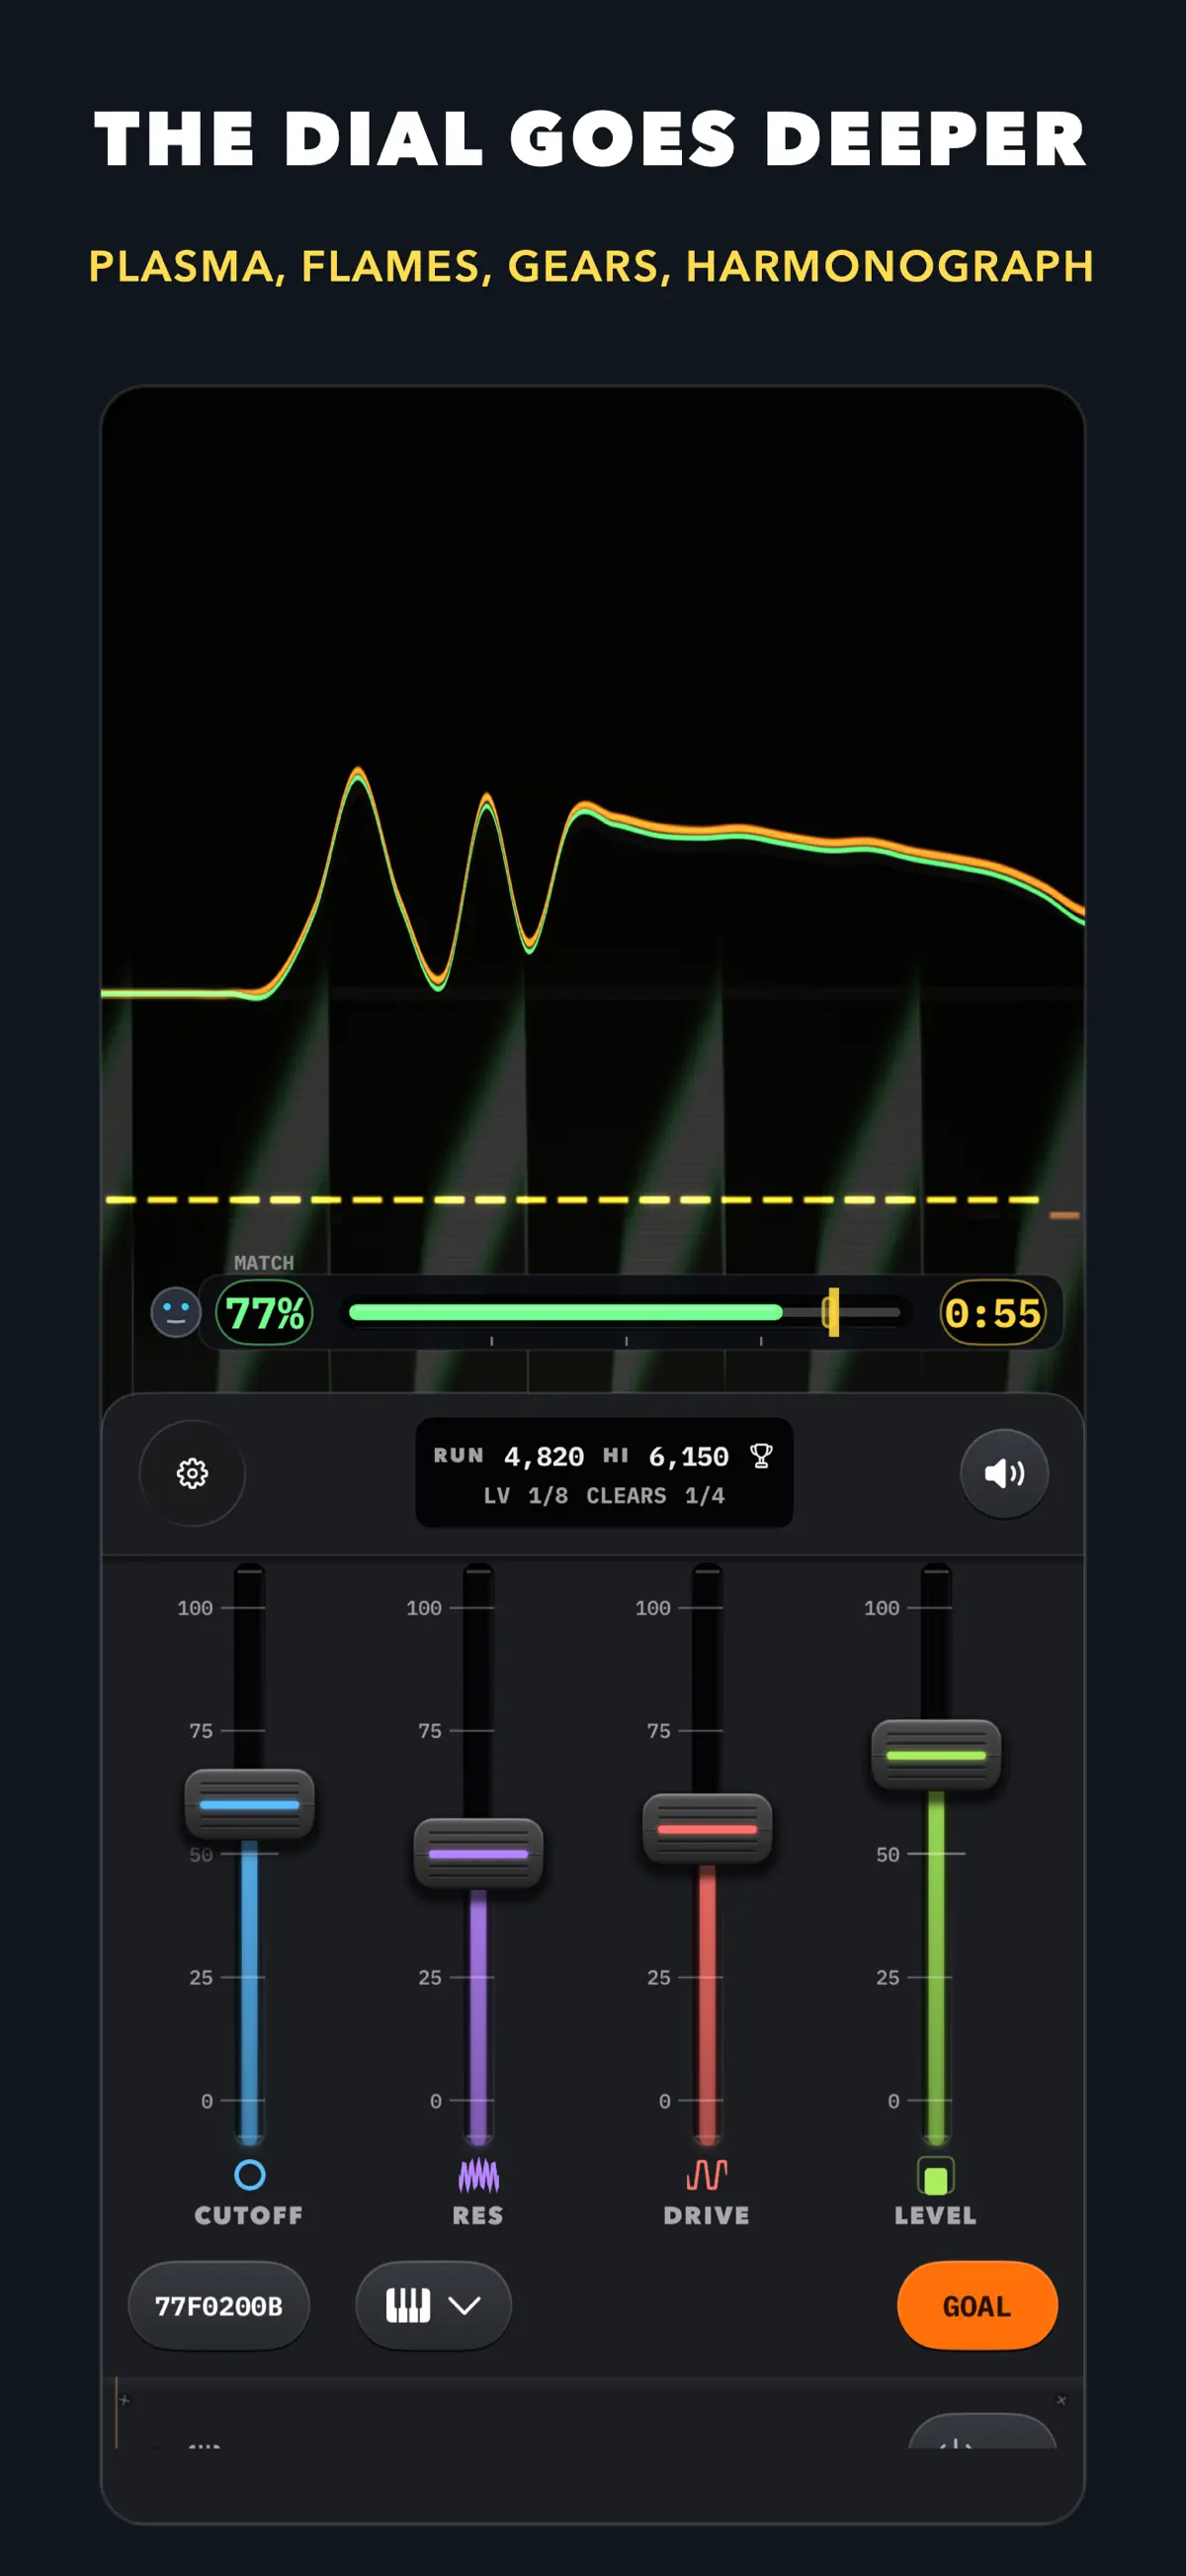Tap the face mood icon near match

pyautogui.click(x=176, y=1312)
